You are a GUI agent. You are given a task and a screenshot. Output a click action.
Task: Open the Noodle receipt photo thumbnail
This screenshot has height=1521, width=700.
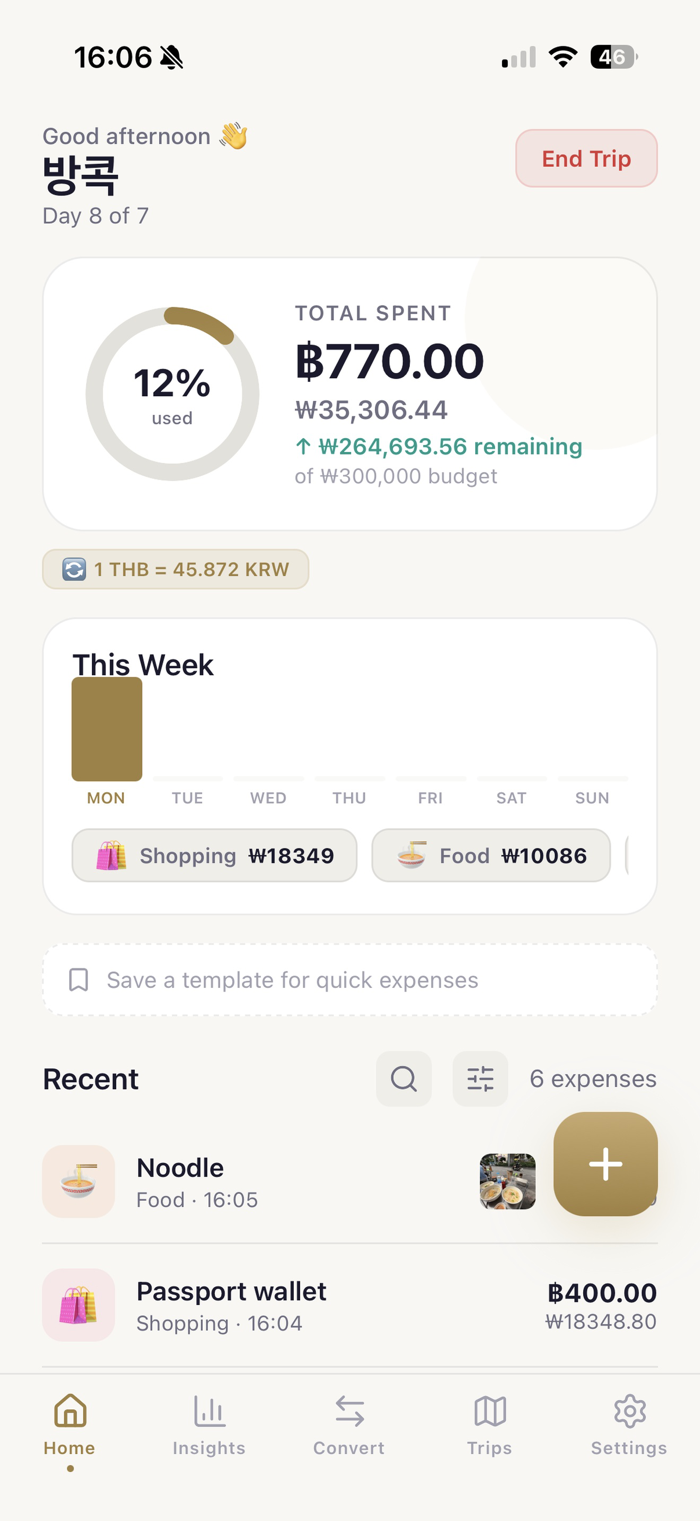(507, 1181)
